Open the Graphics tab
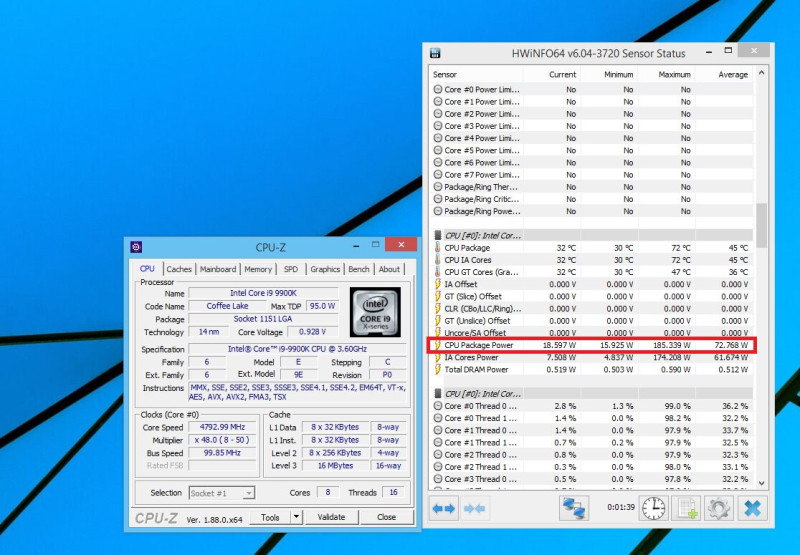Screen dimensions: 800x555 325,269
